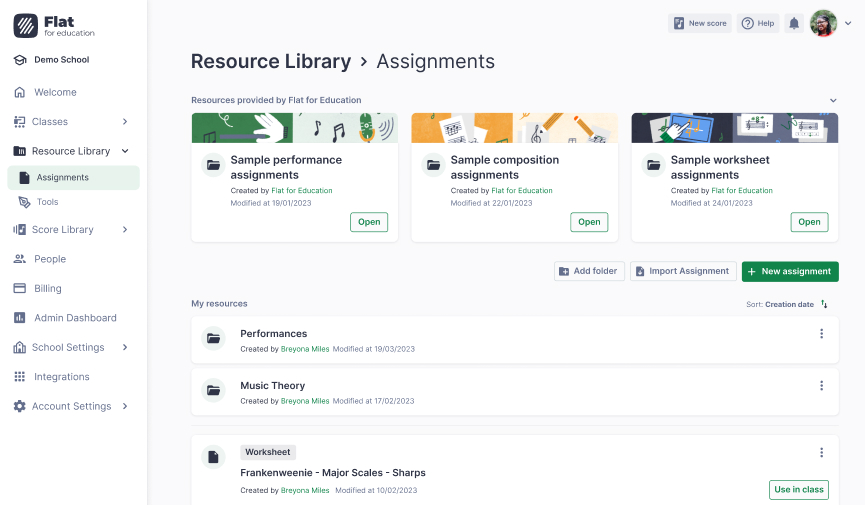
Task: Open options for Performances folder
Action: coord(821,334)
